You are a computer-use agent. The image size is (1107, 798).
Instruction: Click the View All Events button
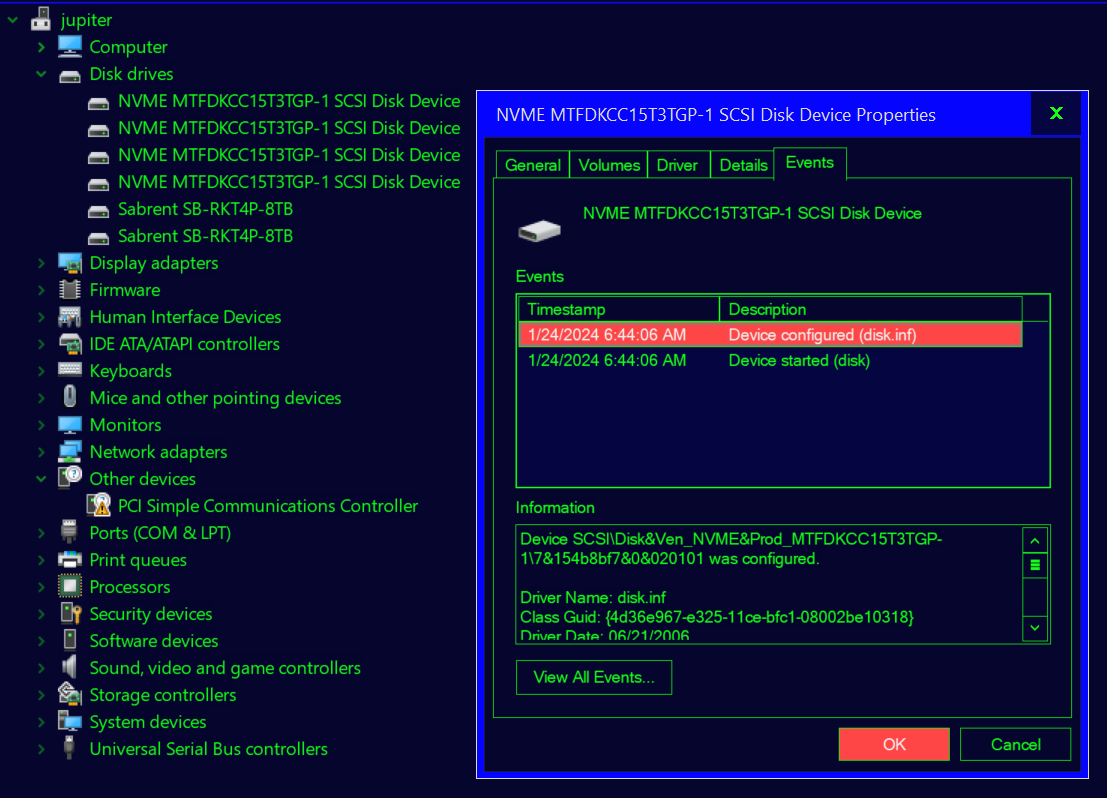pos(594,677)
